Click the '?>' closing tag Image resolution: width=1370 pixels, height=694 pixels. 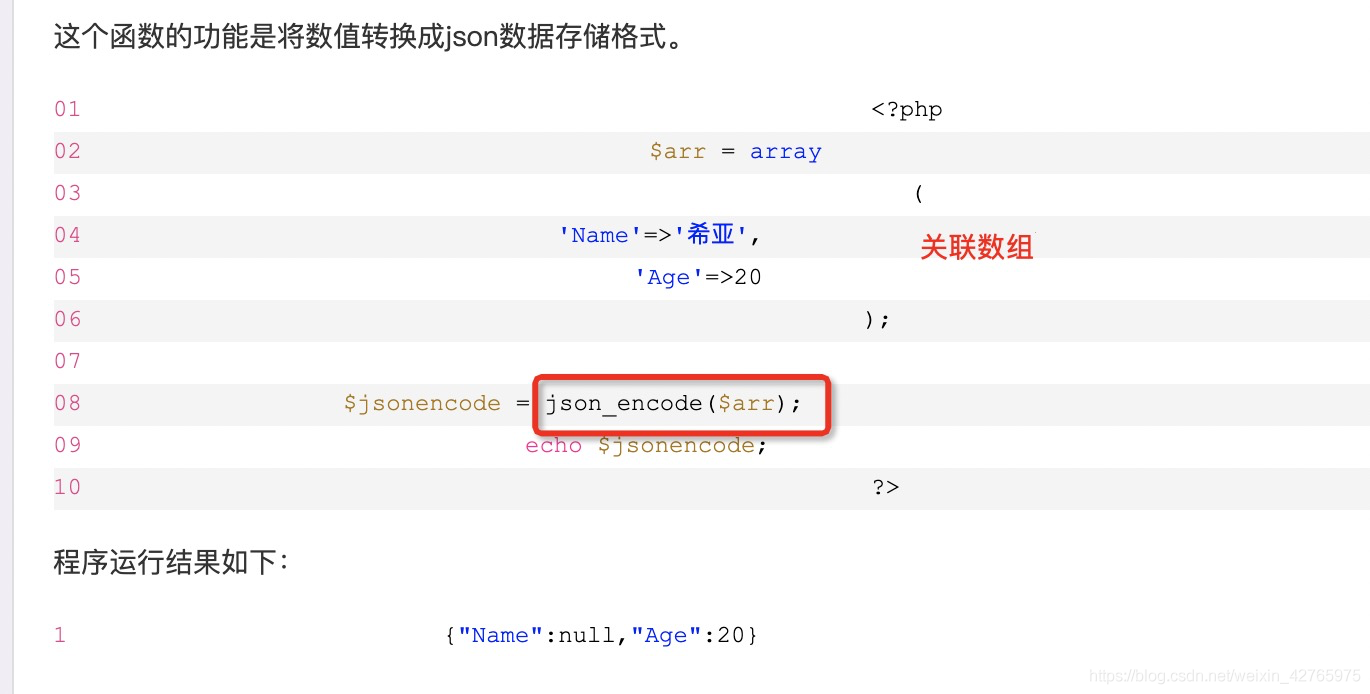(x=886, y=487)
